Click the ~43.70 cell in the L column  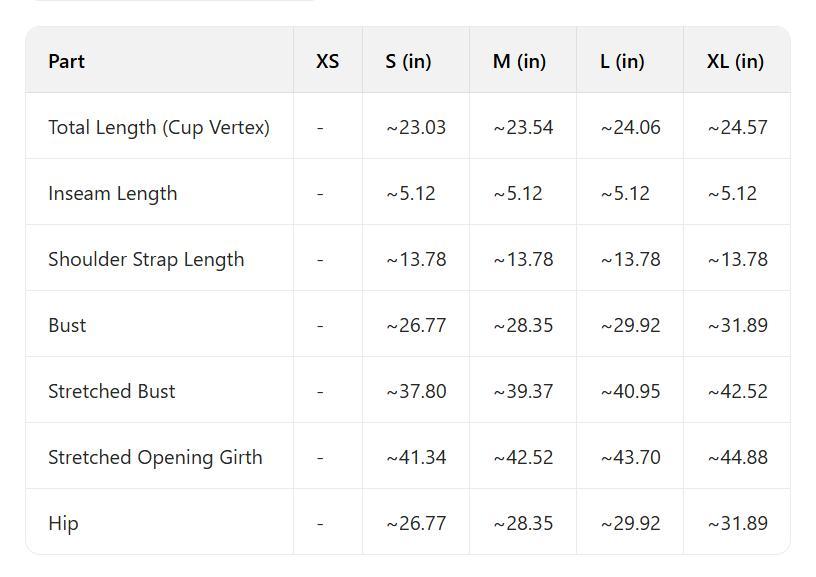[x=630, y=457]
